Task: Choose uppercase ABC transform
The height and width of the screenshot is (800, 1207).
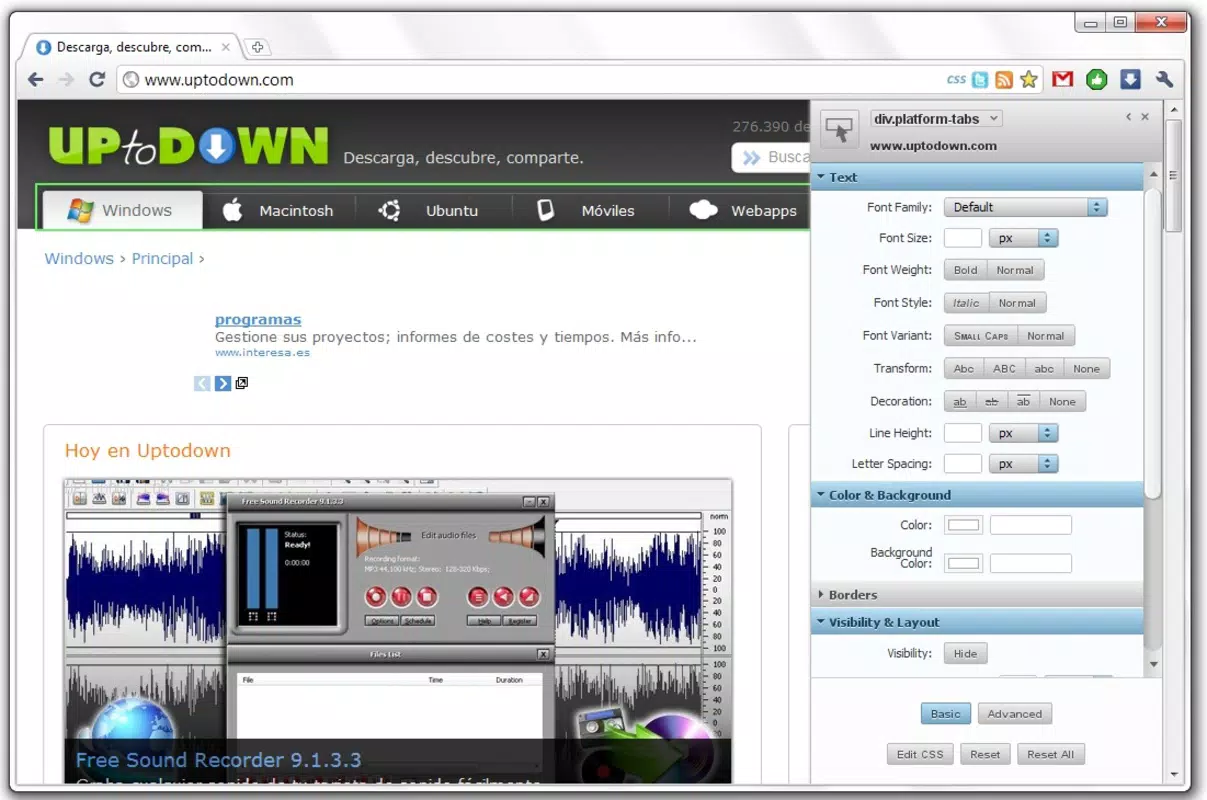Action: point(1004,369)
